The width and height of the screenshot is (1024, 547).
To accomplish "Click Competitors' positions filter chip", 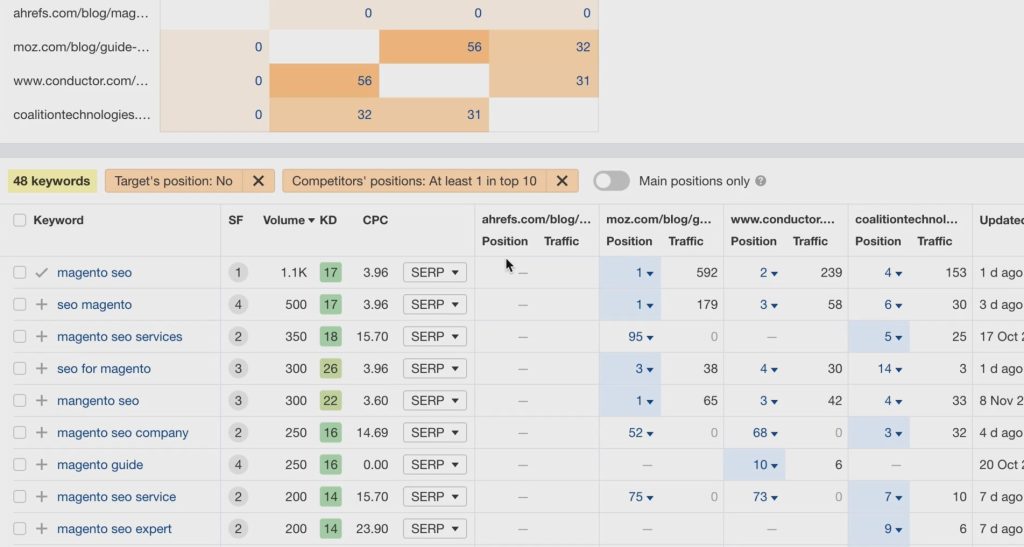I will point(415,181).
